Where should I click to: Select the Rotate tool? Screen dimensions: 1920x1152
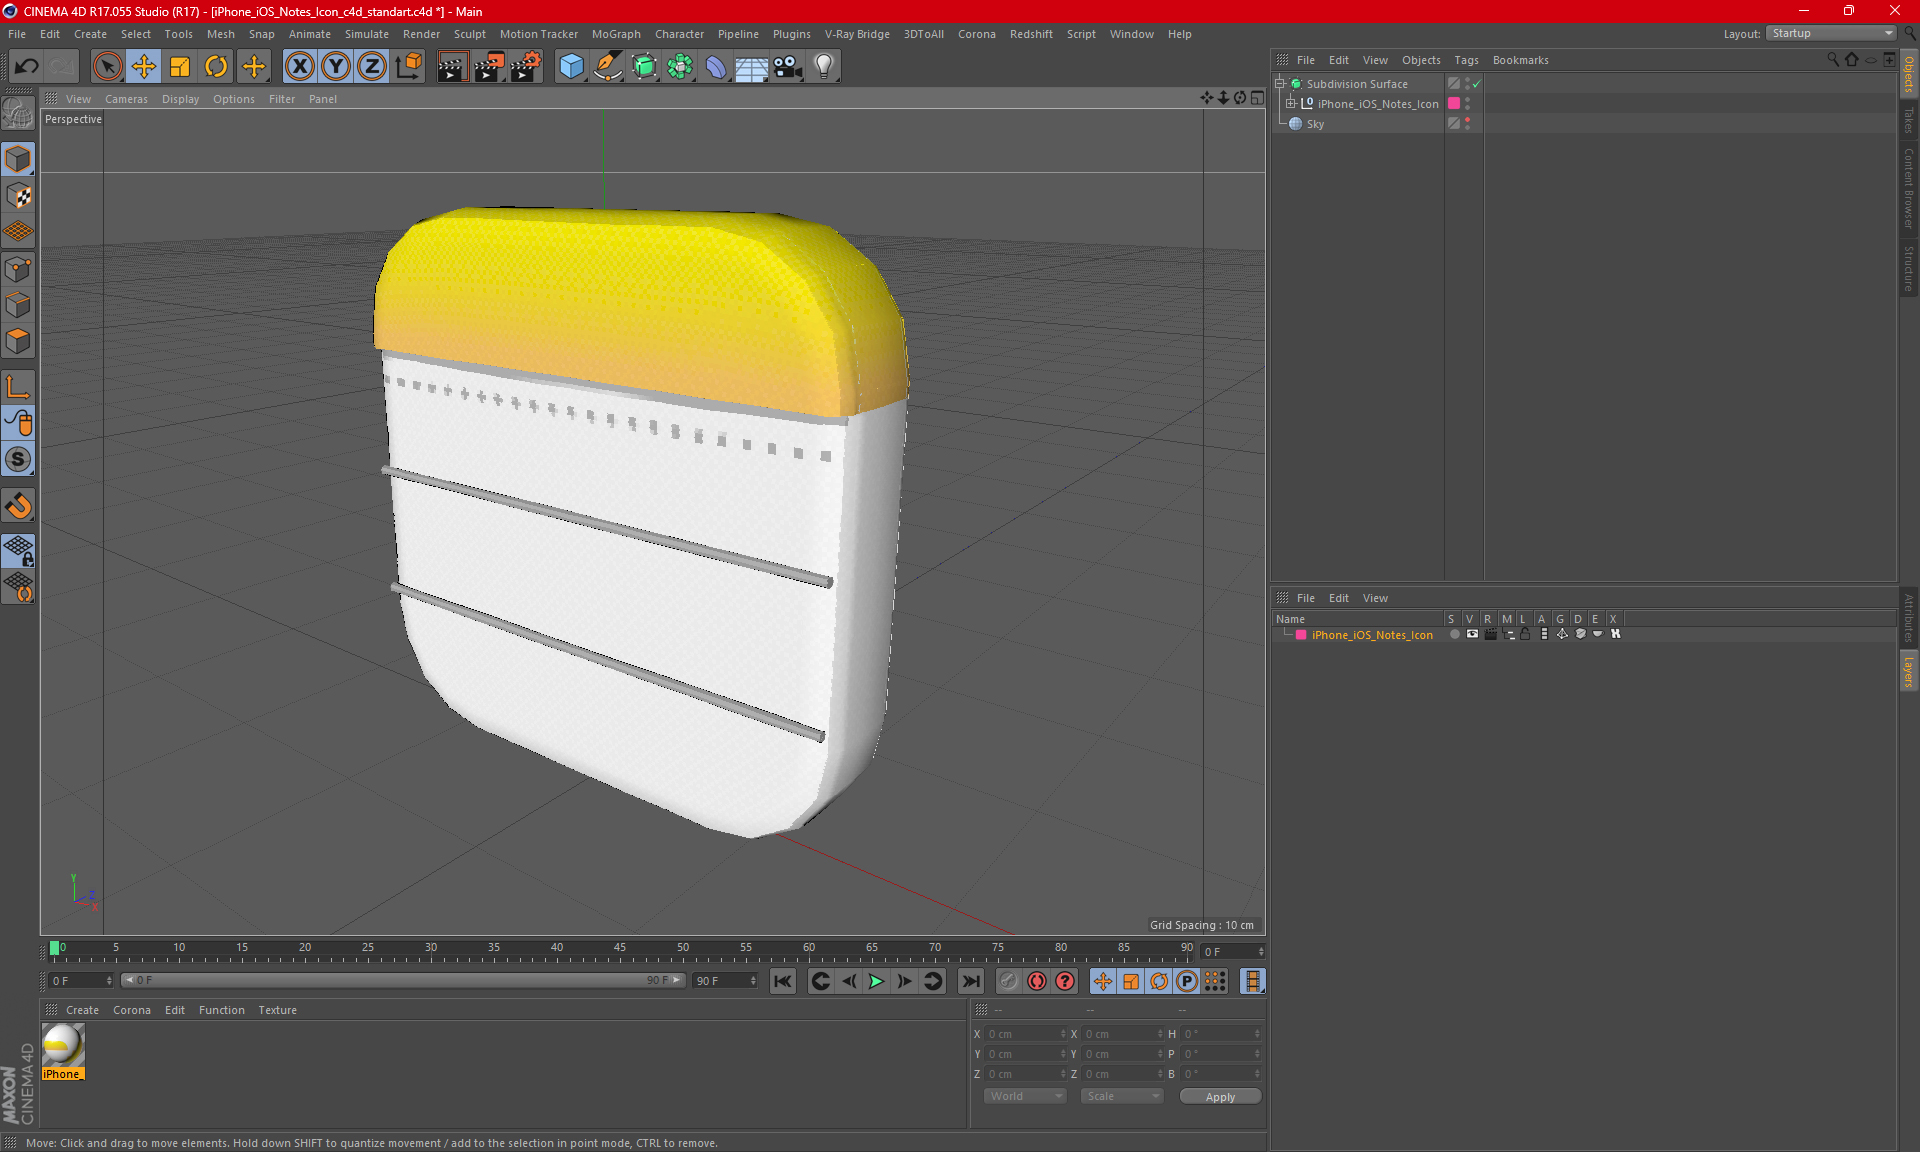pyautogui.click(x=216, y=66)
